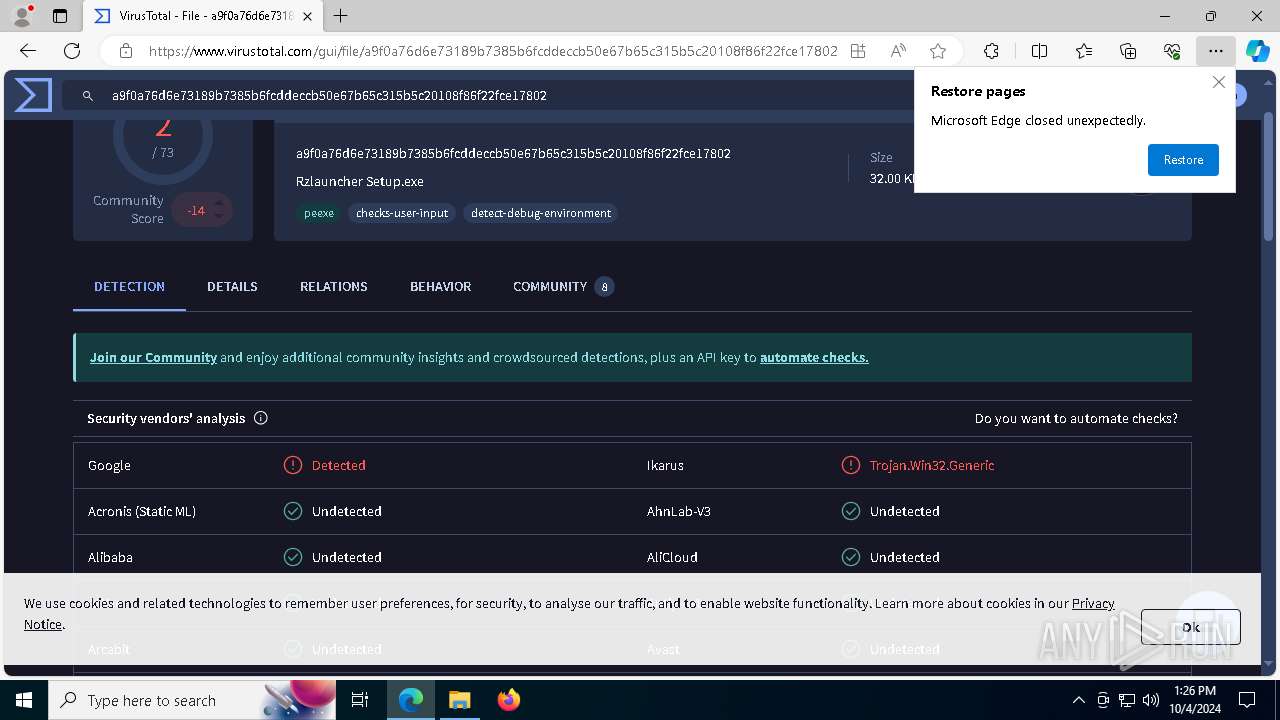The height and width of the screenshot is (720, 1280).
Task: Close the Restore pages popup
Action: point(1218,82)
